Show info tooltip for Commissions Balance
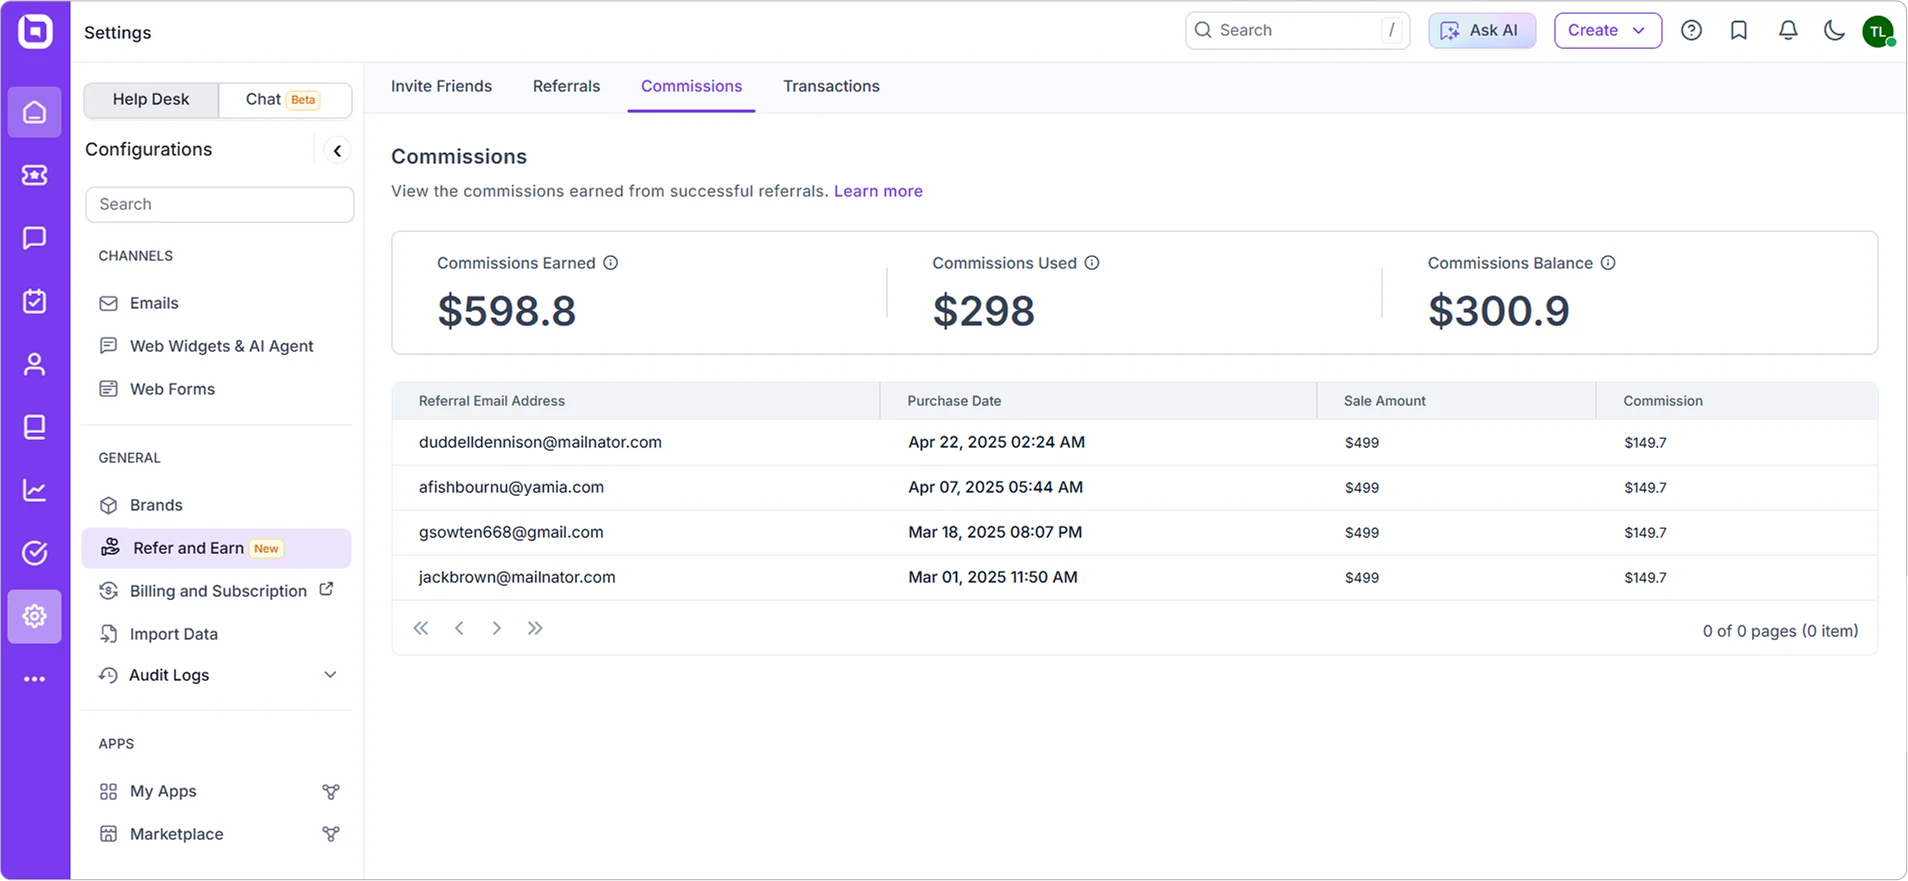 (x=1608, y=263)
